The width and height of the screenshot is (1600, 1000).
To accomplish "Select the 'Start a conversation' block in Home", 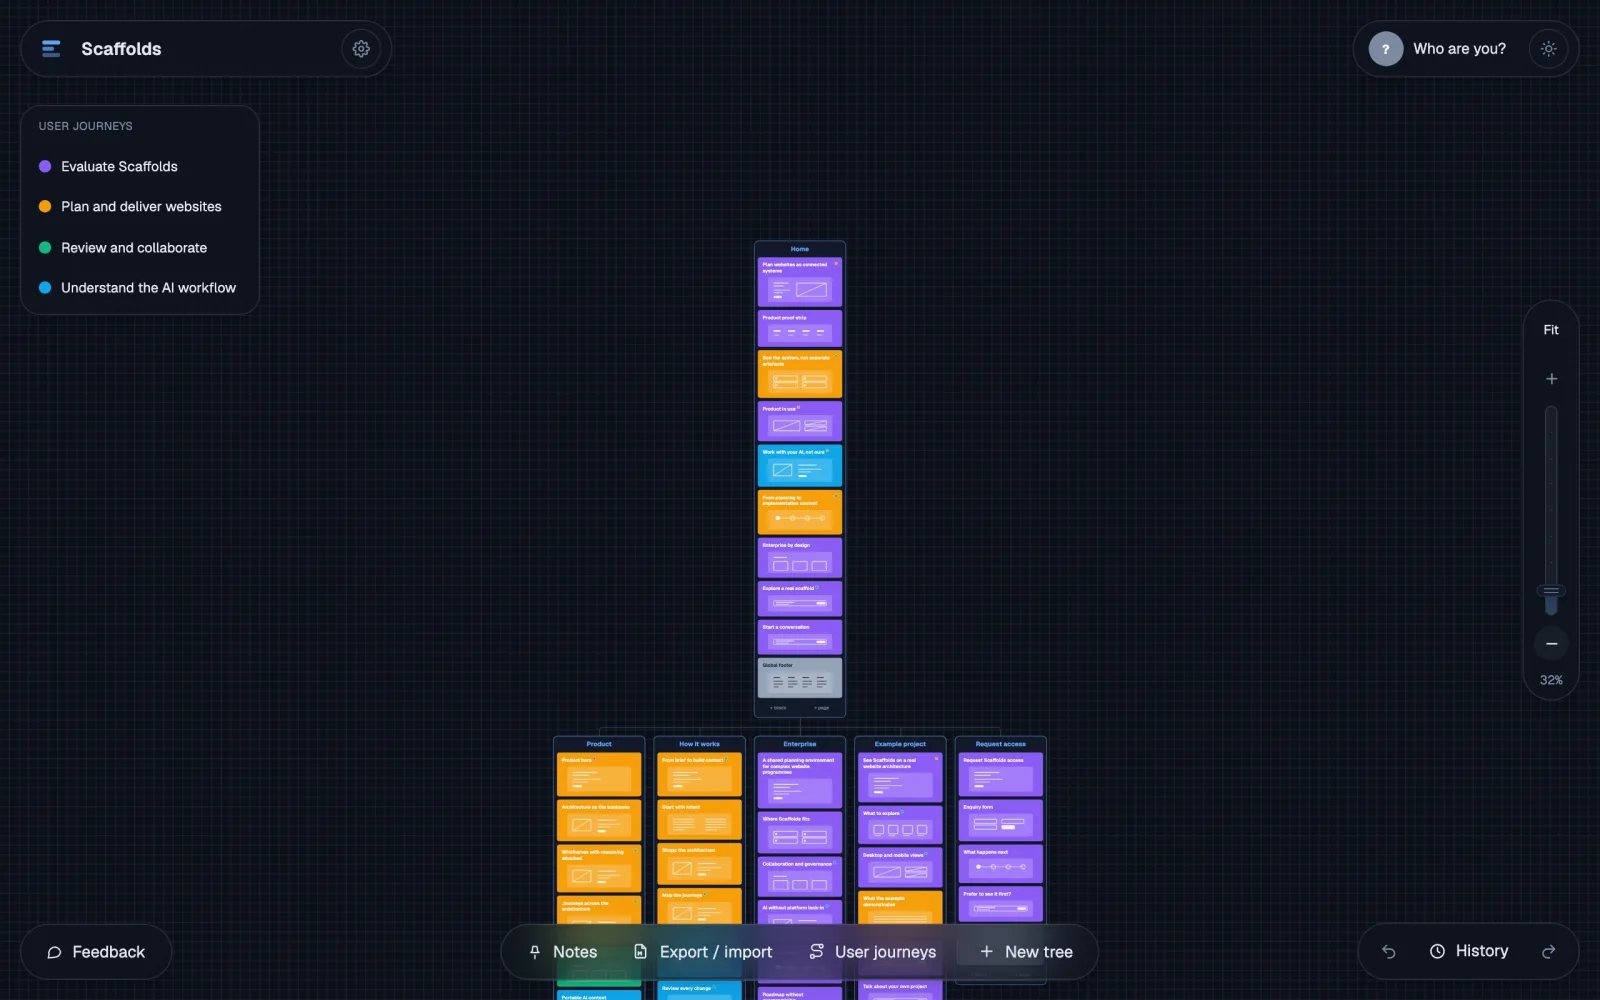I will 800,637.
